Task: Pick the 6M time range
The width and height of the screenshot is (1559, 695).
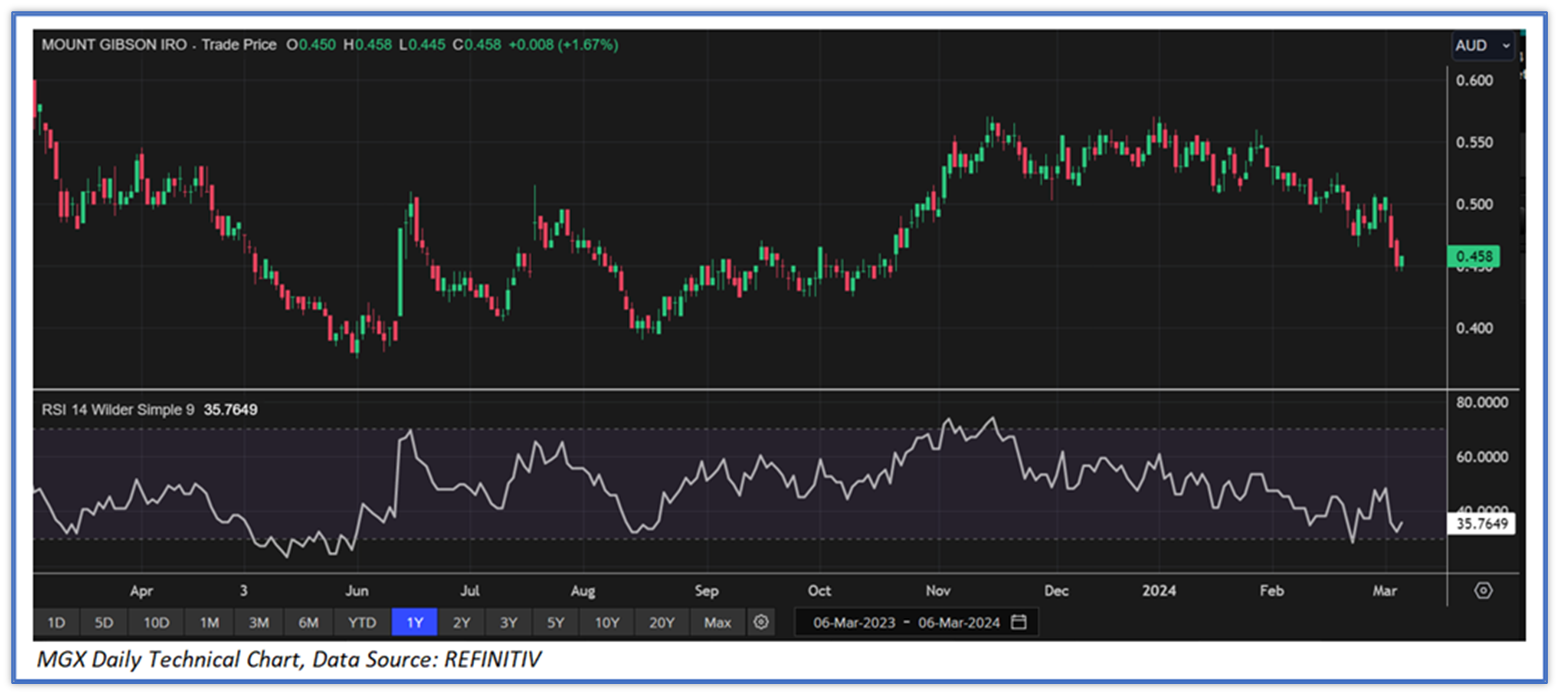Action: point(308,623)
